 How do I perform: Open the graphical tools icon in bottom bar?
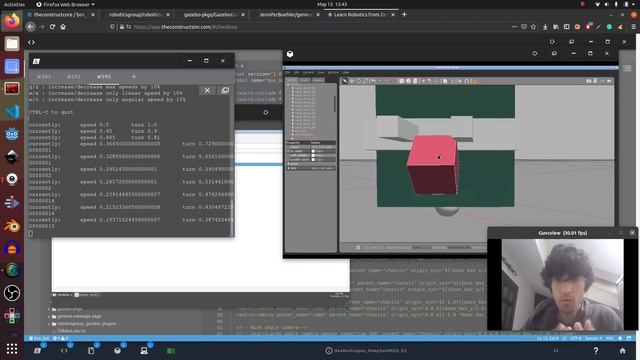[x=144, y=350]
